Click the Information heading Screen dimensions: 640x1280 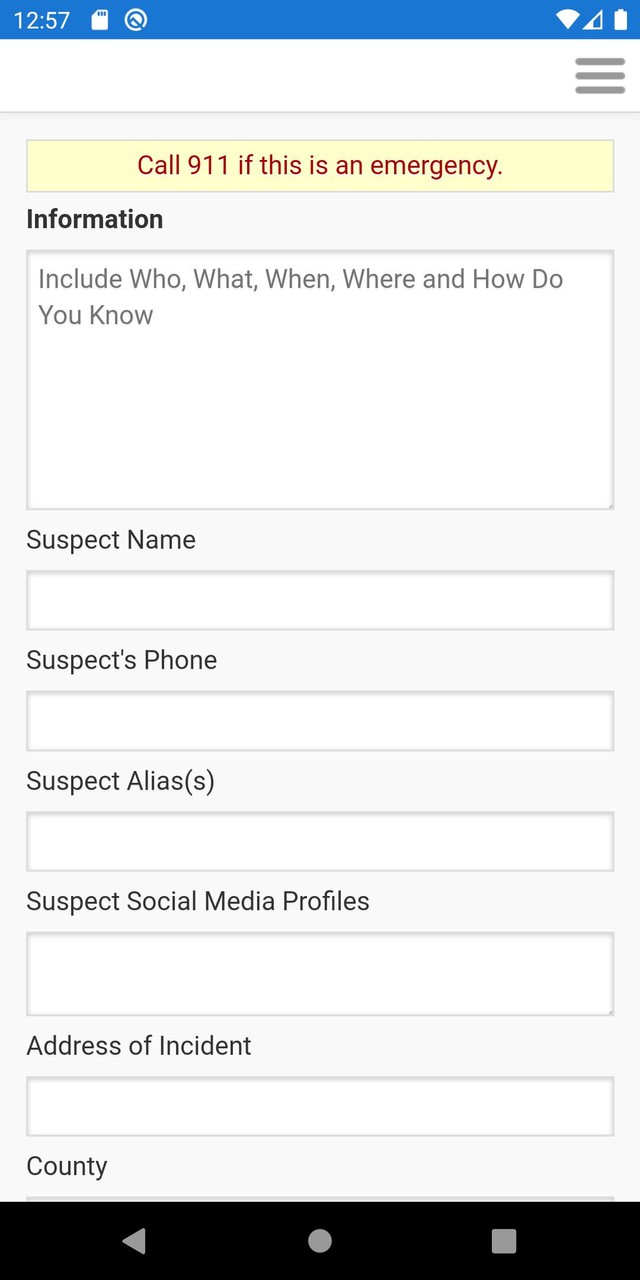(94, 219)
